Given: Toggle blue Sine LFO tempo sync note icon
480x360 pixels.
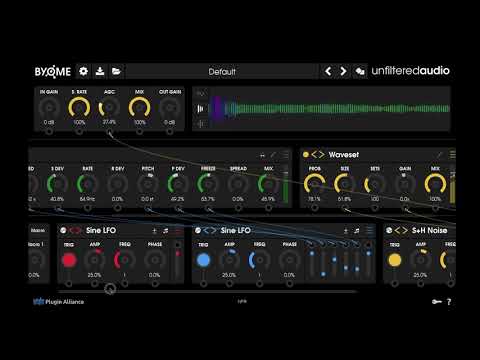Looking at the screenshot, I should point(357,231).
